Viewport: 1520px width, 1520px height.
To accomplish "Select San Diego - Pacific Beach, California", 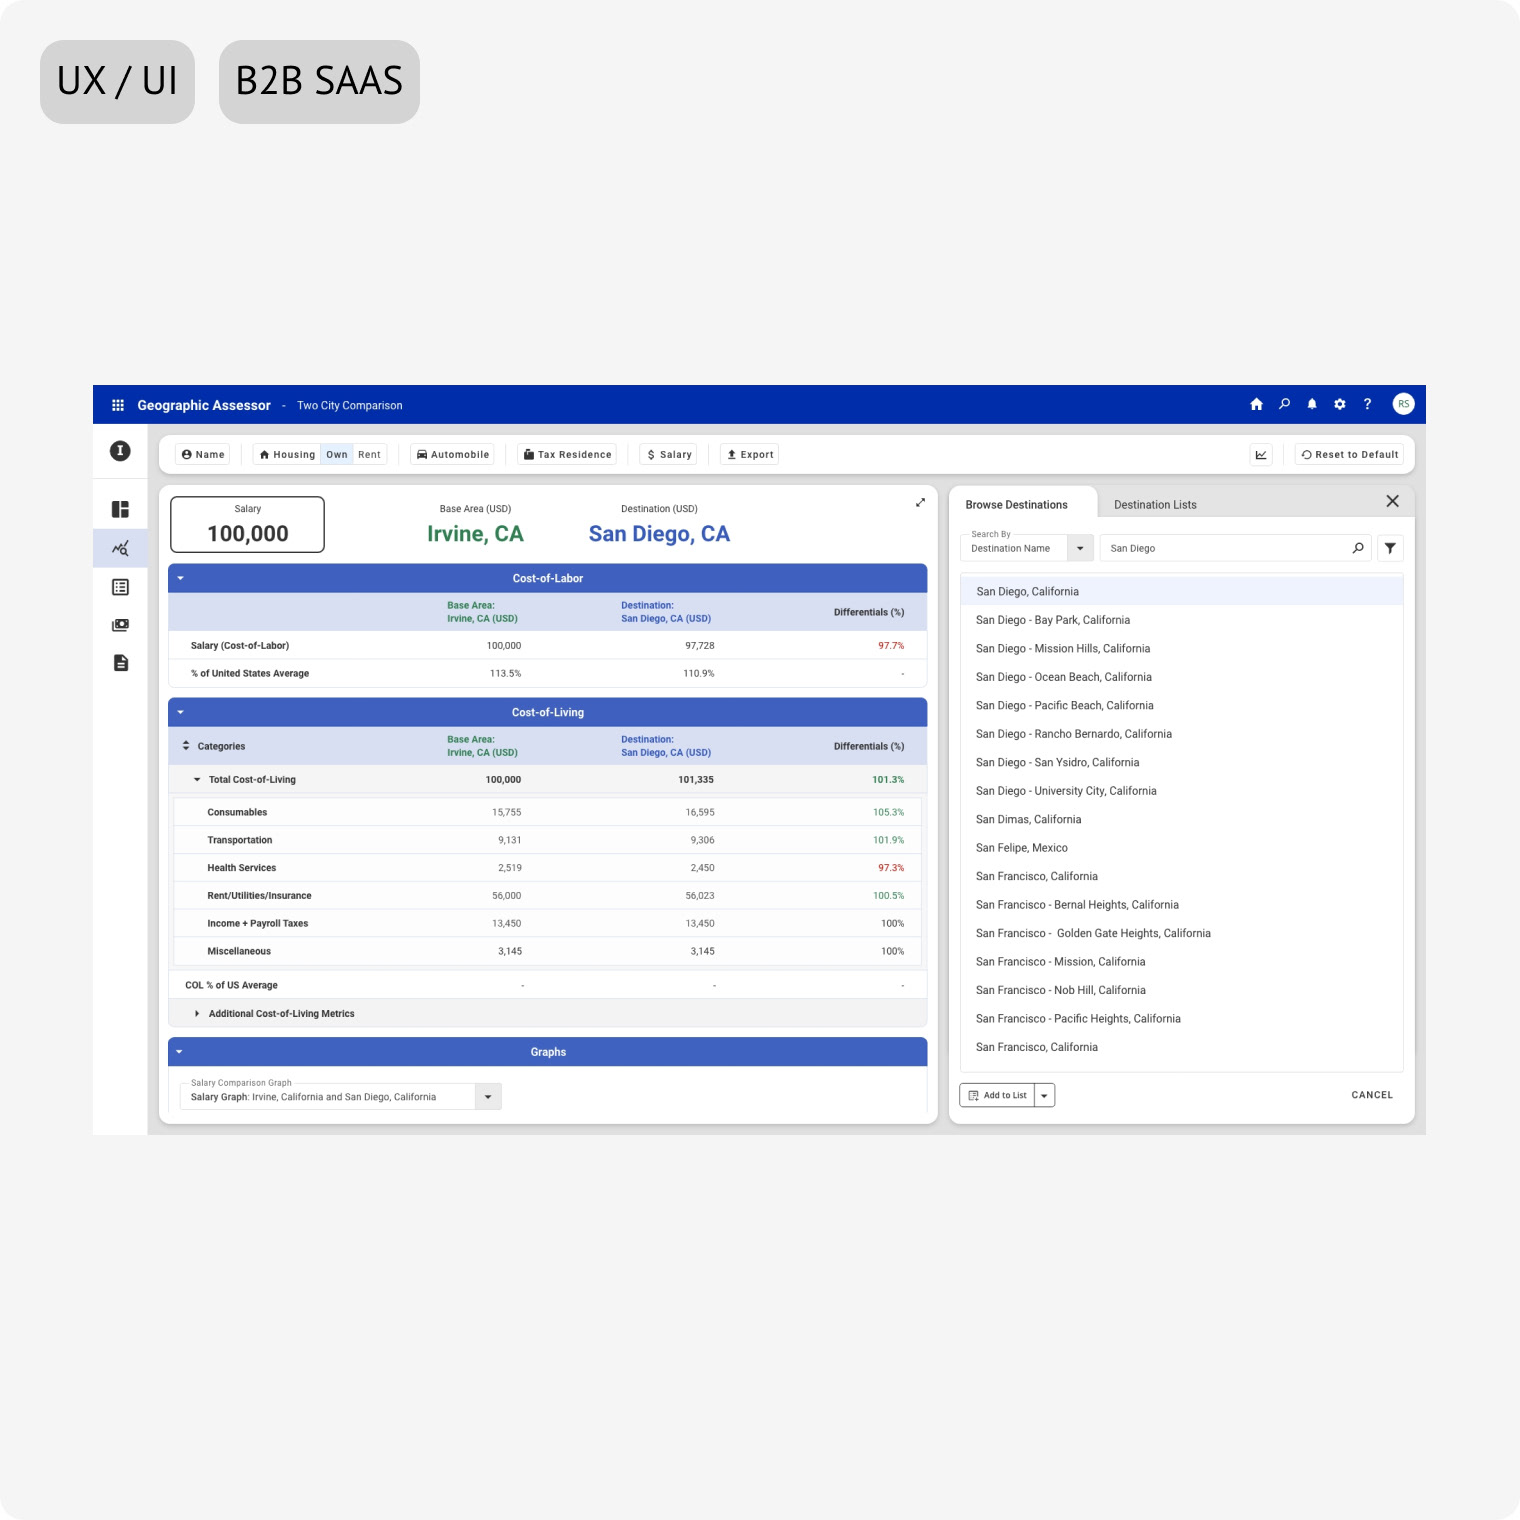I will pyautogui.click(x=1182, y=706).
